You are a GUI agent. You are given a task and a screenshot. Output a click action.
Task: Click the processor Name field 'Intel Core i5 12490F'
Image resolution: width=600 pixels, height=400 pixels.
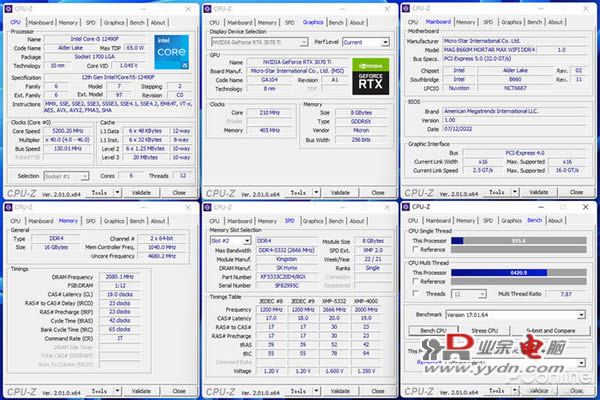pyautogui.click(x=95, y=39)
